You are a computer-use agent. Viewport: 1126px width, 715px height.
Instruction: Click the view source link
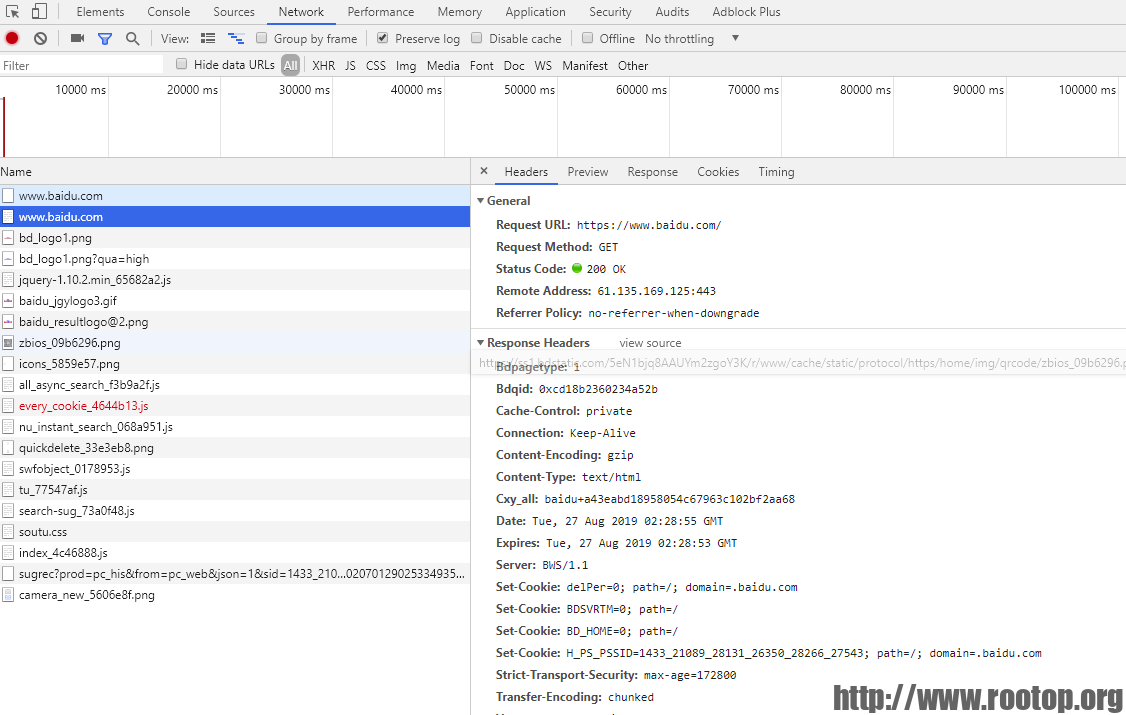650,342
